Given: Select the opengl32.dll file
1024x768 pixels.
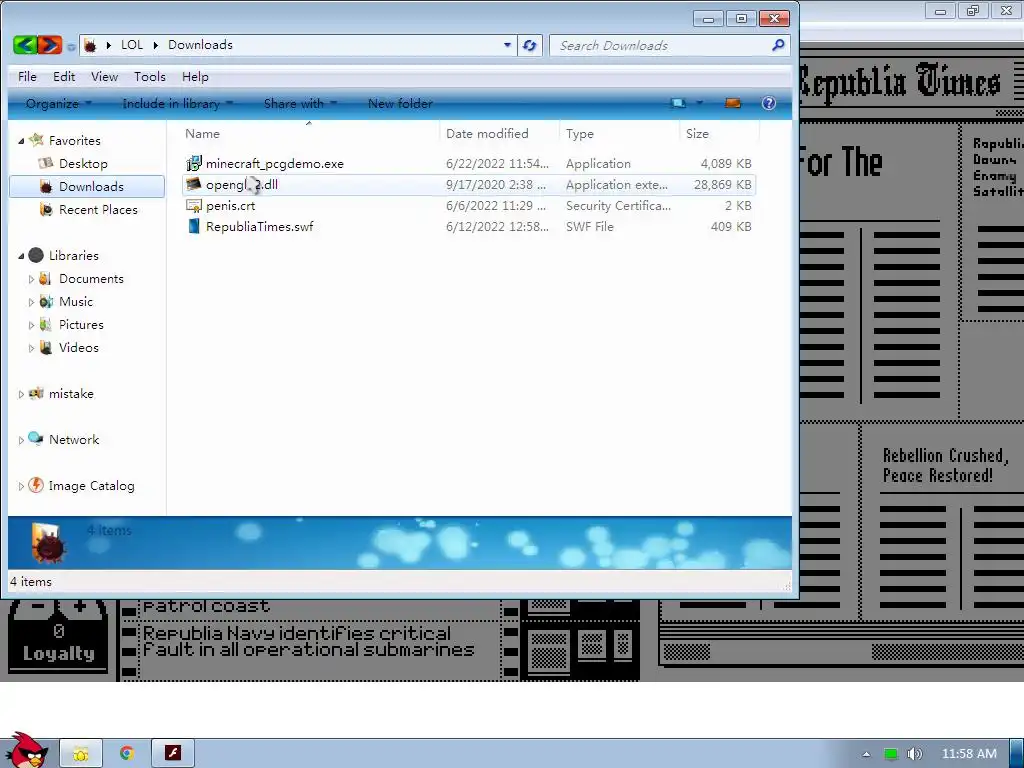Looking at the screenshot, I should tap(468, 185).
